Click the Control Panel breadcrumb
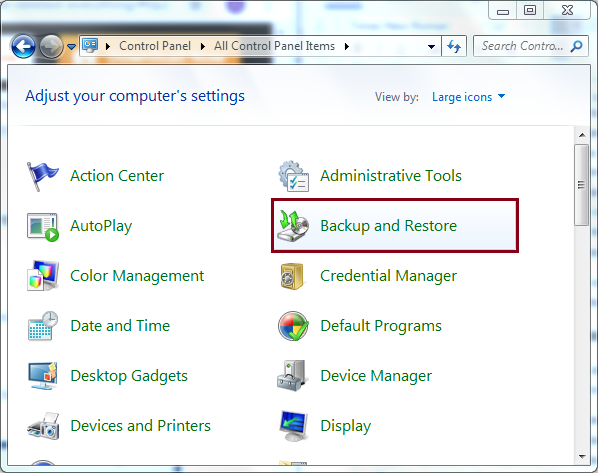 pos(155,46)
